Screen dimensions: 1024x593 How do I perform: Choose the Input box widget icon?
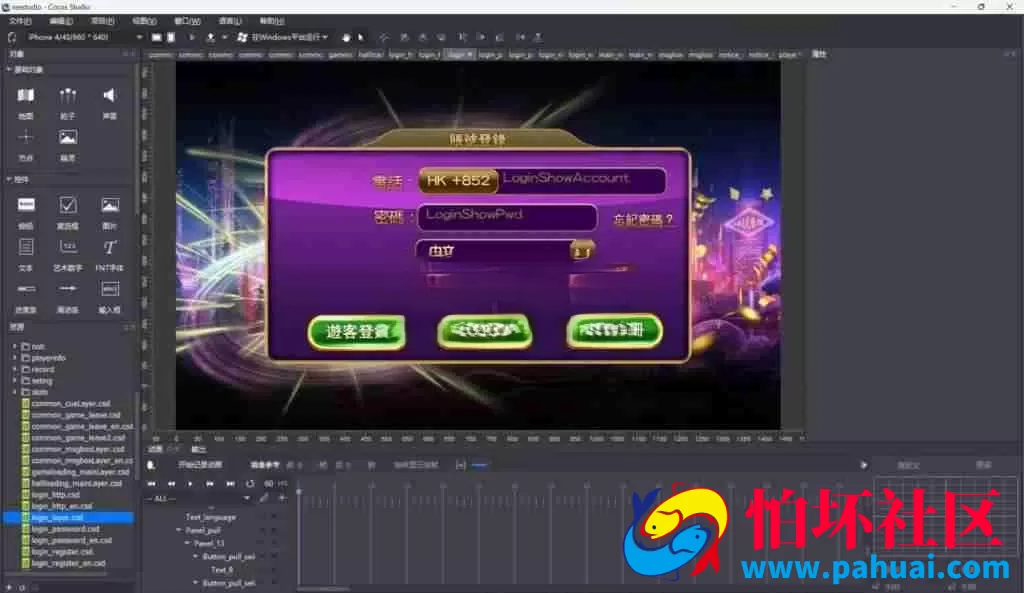(109, 289)
